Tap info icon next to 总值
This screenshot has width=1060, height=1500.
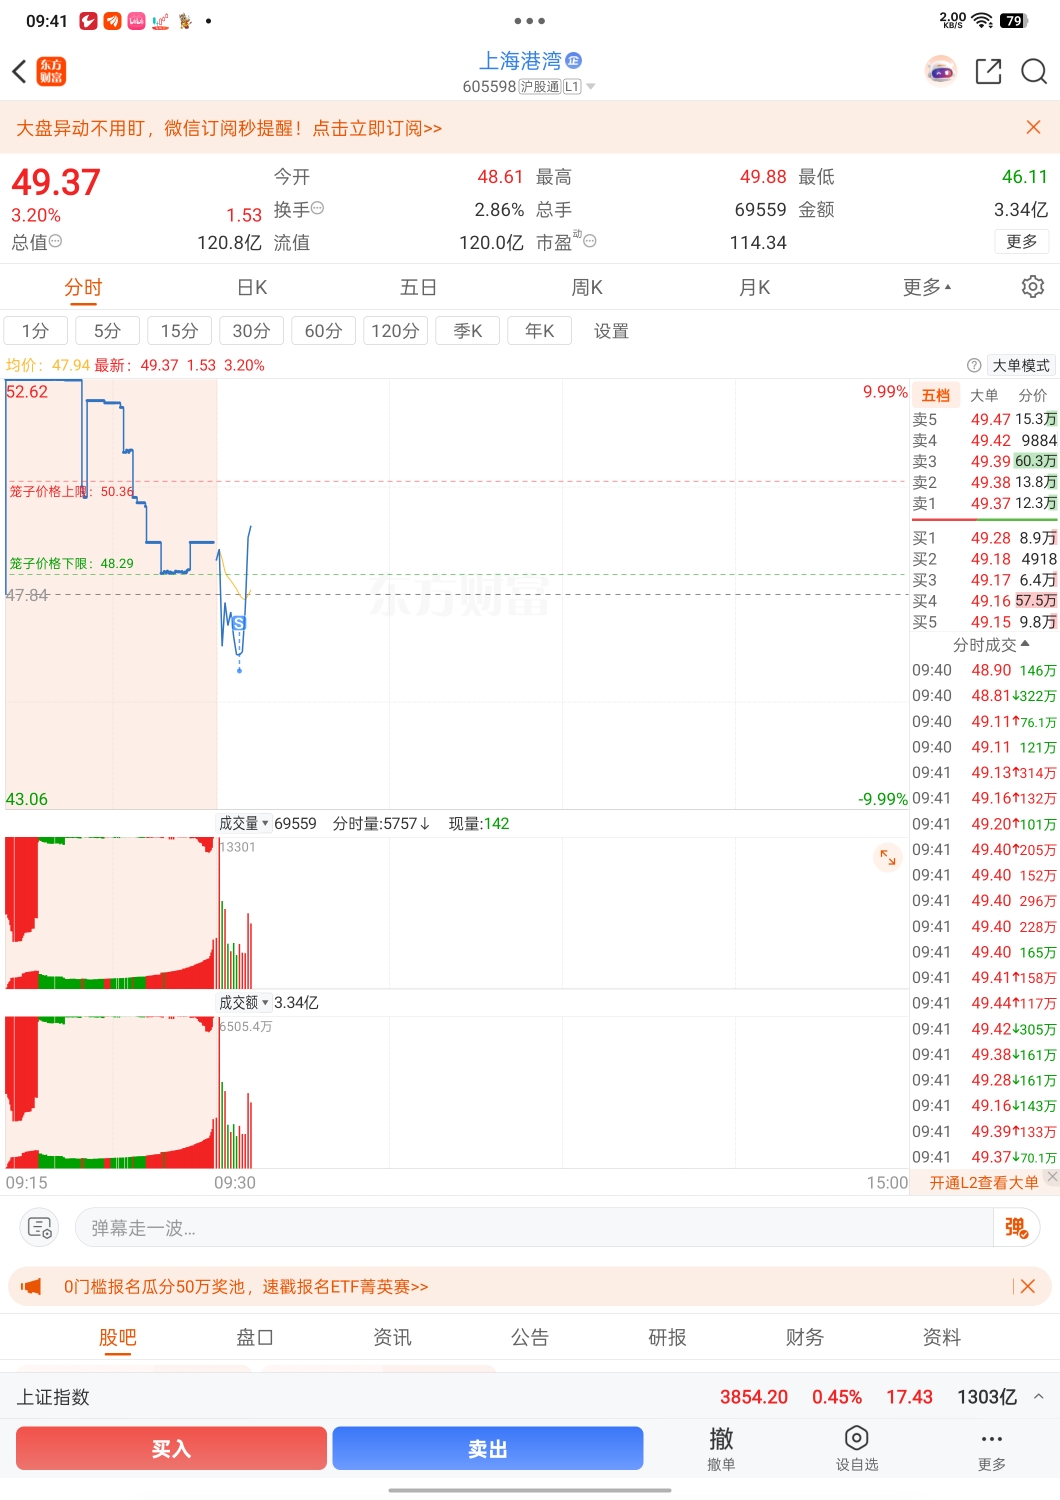(56, 241)
